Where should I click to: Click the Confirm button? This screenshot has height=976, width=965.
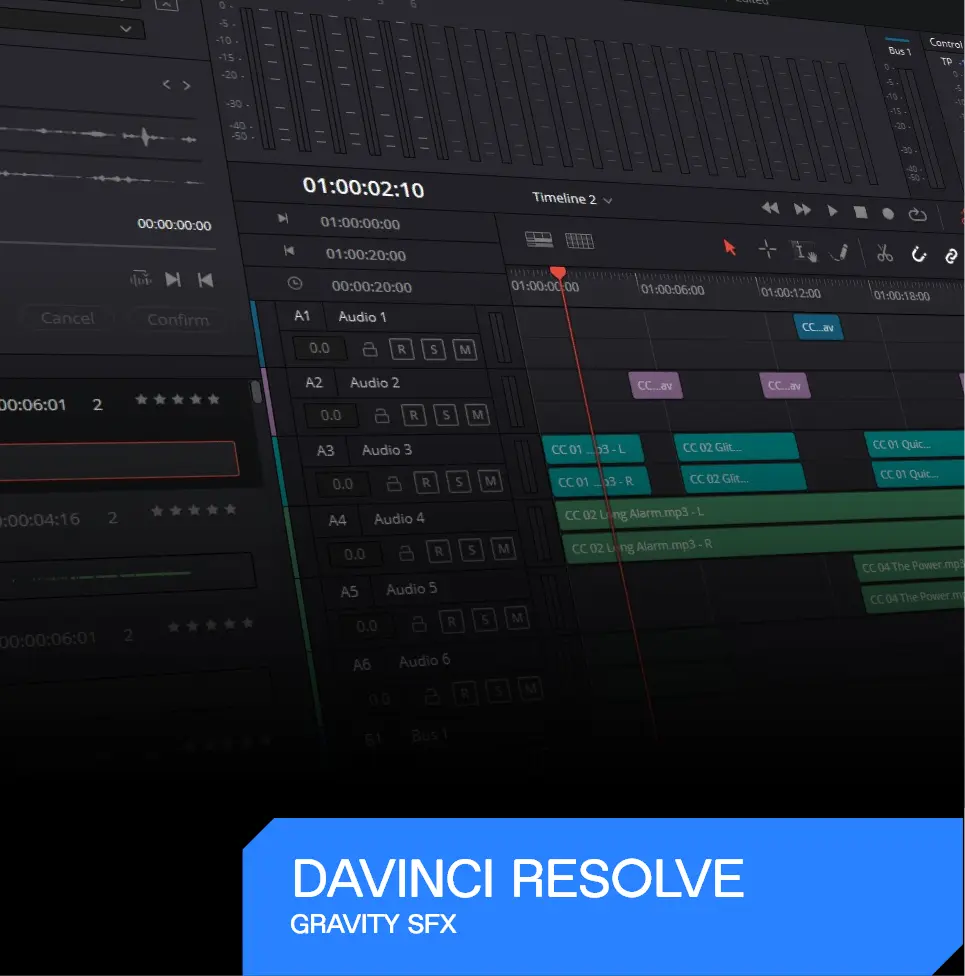[x=177, y=320]
